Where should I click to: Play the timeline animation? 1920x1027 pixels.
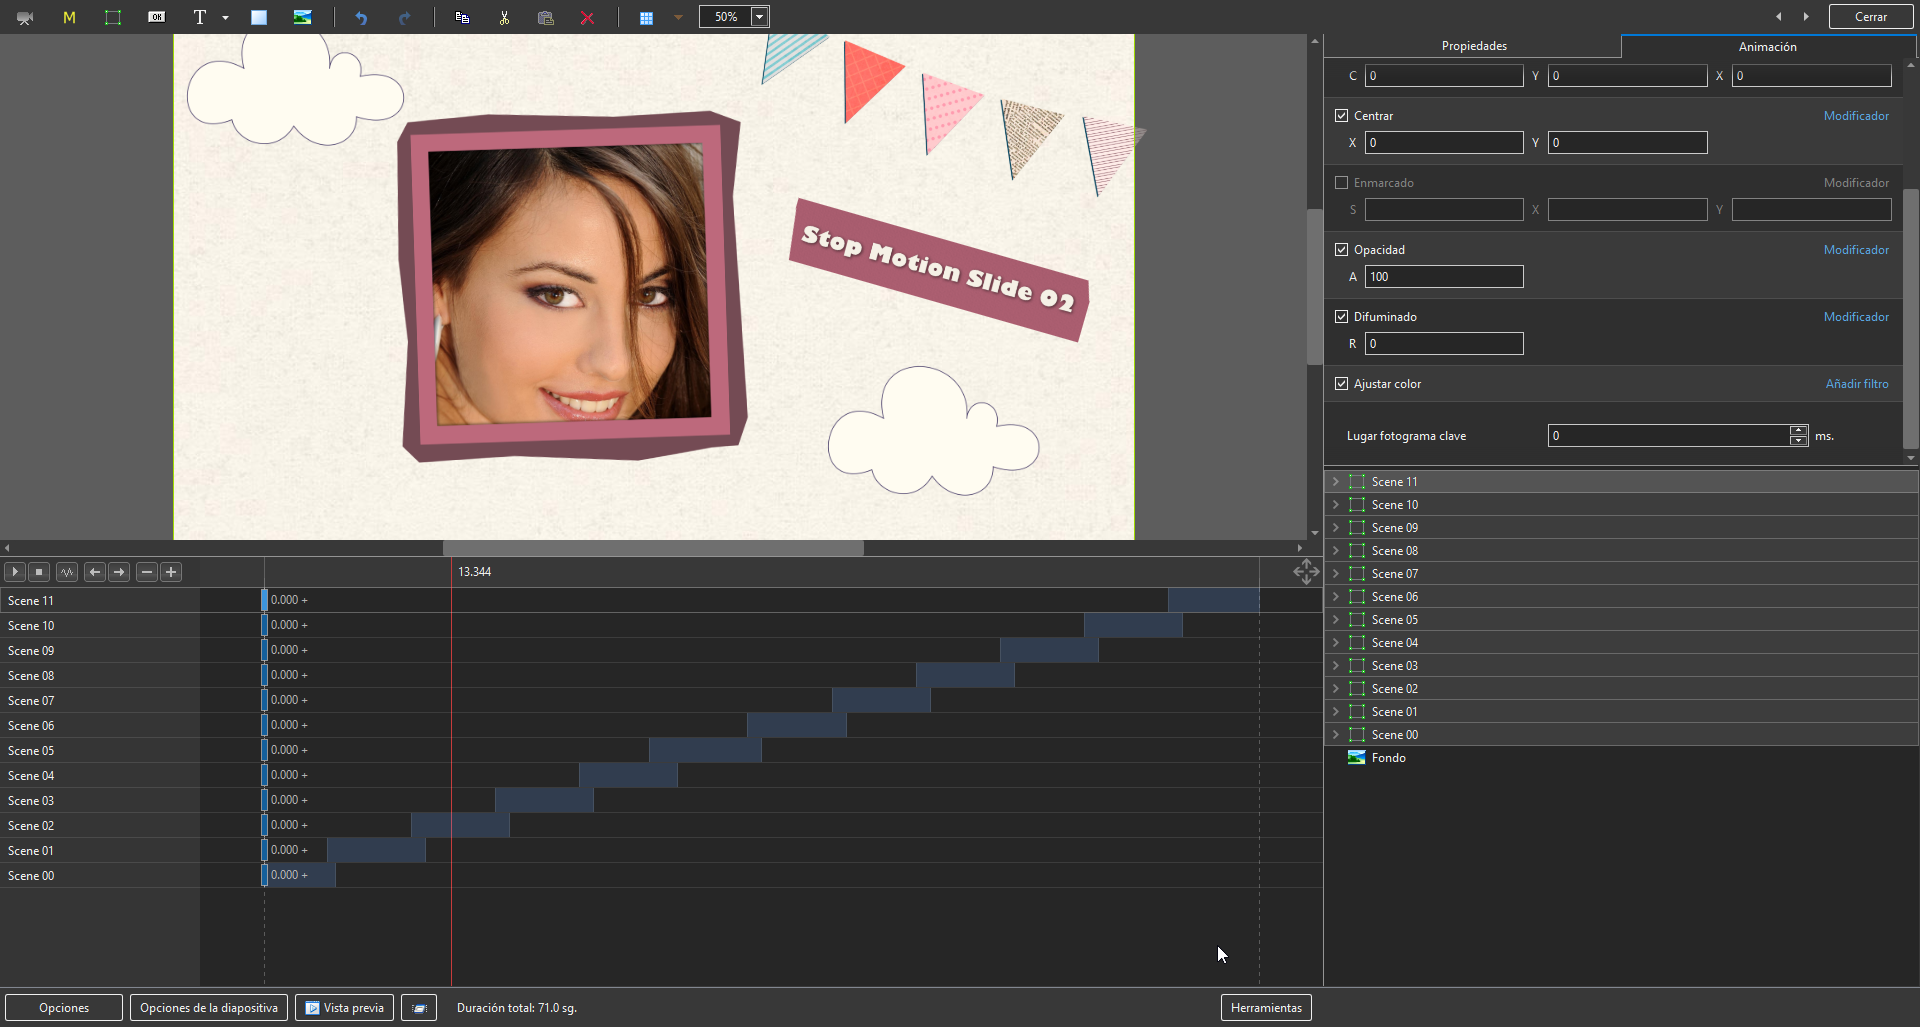pyautogui.click(x=15, y=572)
